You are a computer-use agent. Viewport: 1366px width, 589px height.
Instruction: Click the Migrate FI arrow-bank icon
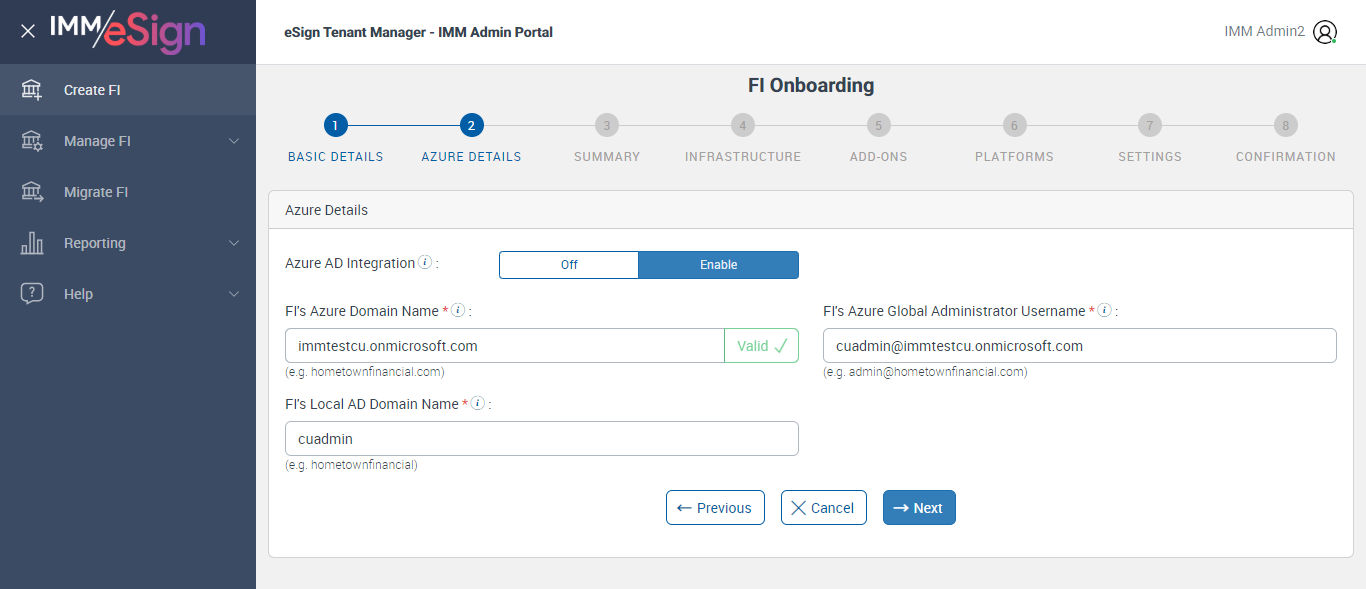pyautogui.click(x=32, y=192)
